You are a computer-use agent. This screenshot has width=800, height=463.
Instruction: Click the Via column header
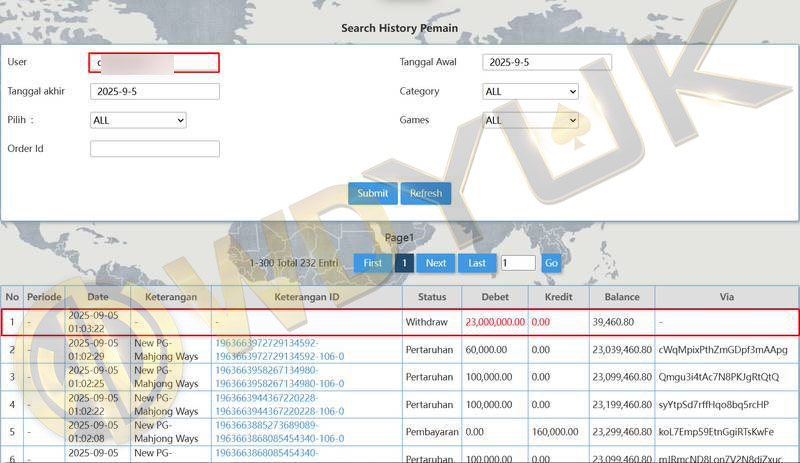(x=727, y=297)
